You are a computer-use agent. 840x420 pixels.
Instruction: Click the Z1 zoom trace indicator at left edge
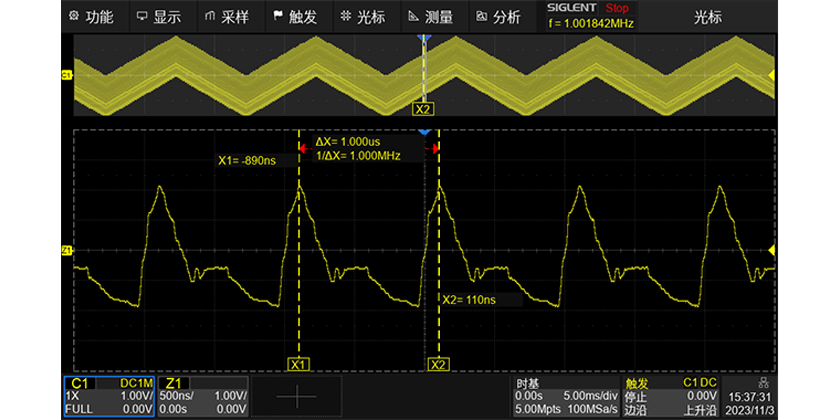click(x=67, y=250)
